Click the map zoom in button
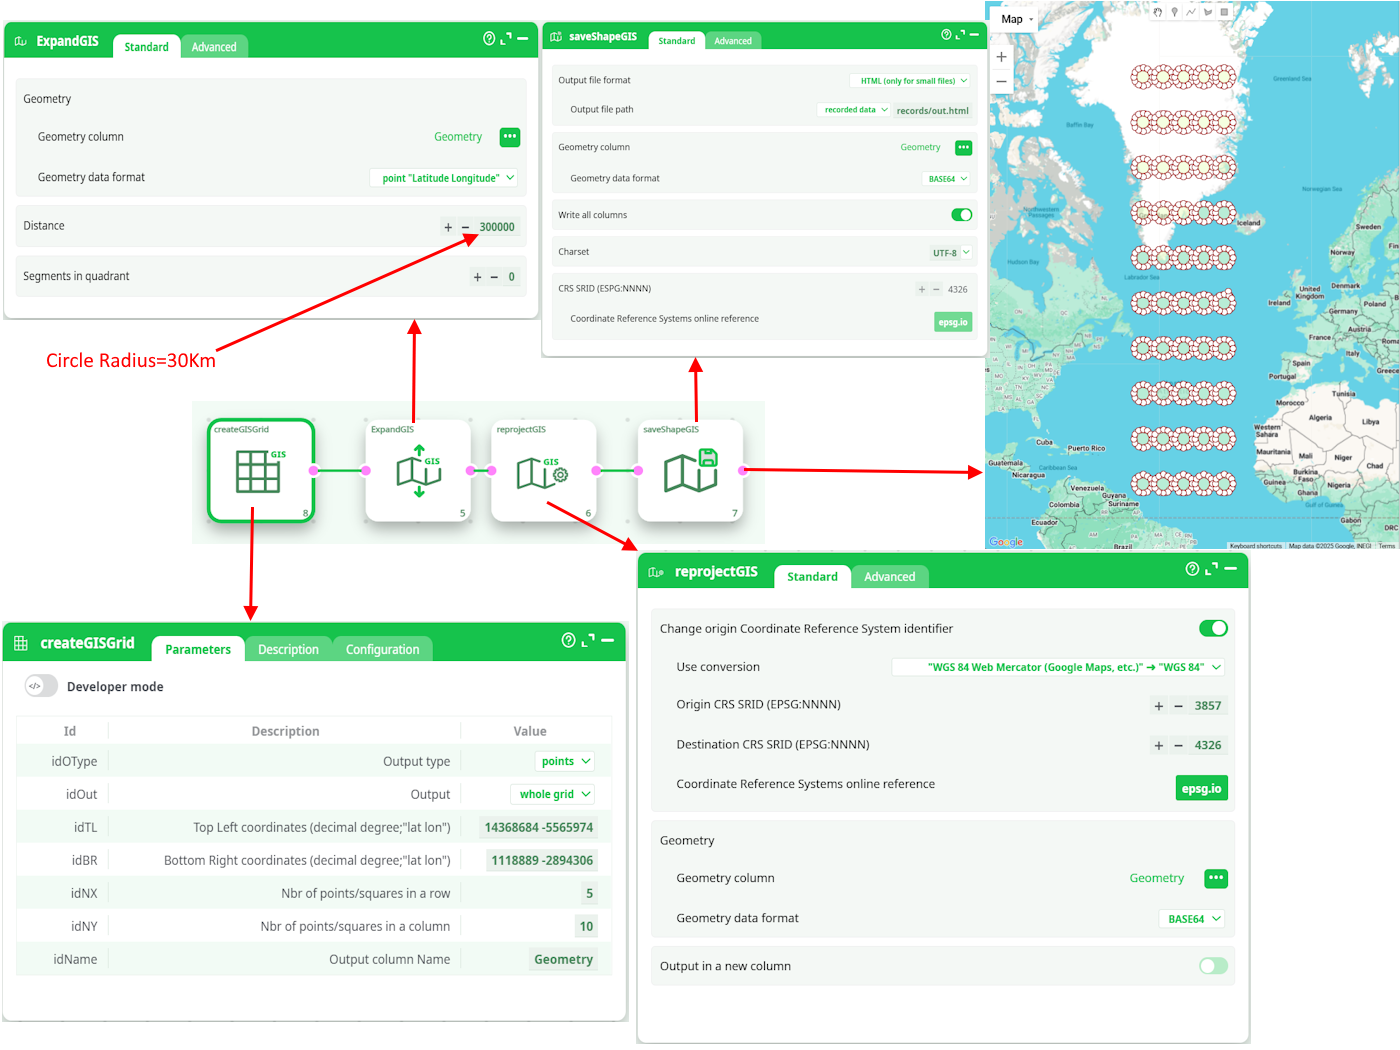Viewport: 1400px width, 1050px height. pyautogui.click(x=1001, y=57)
